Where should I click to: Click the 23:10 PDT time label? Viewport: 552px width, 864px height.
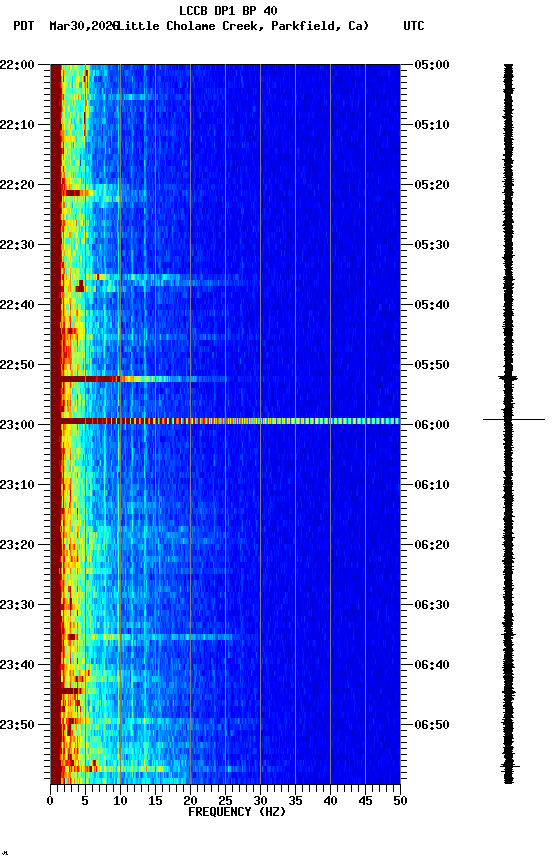pyautogui.click(x=17, y=485)
